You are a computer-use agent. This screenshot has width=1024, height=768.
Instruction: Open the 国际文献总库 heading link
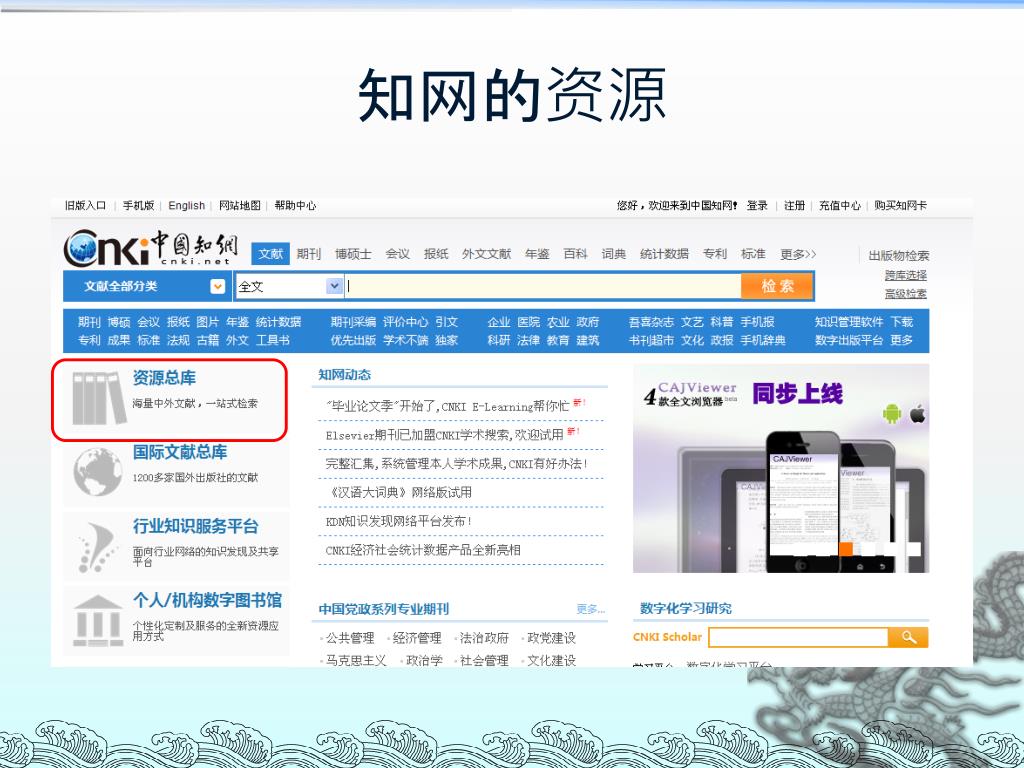[180, 452]
